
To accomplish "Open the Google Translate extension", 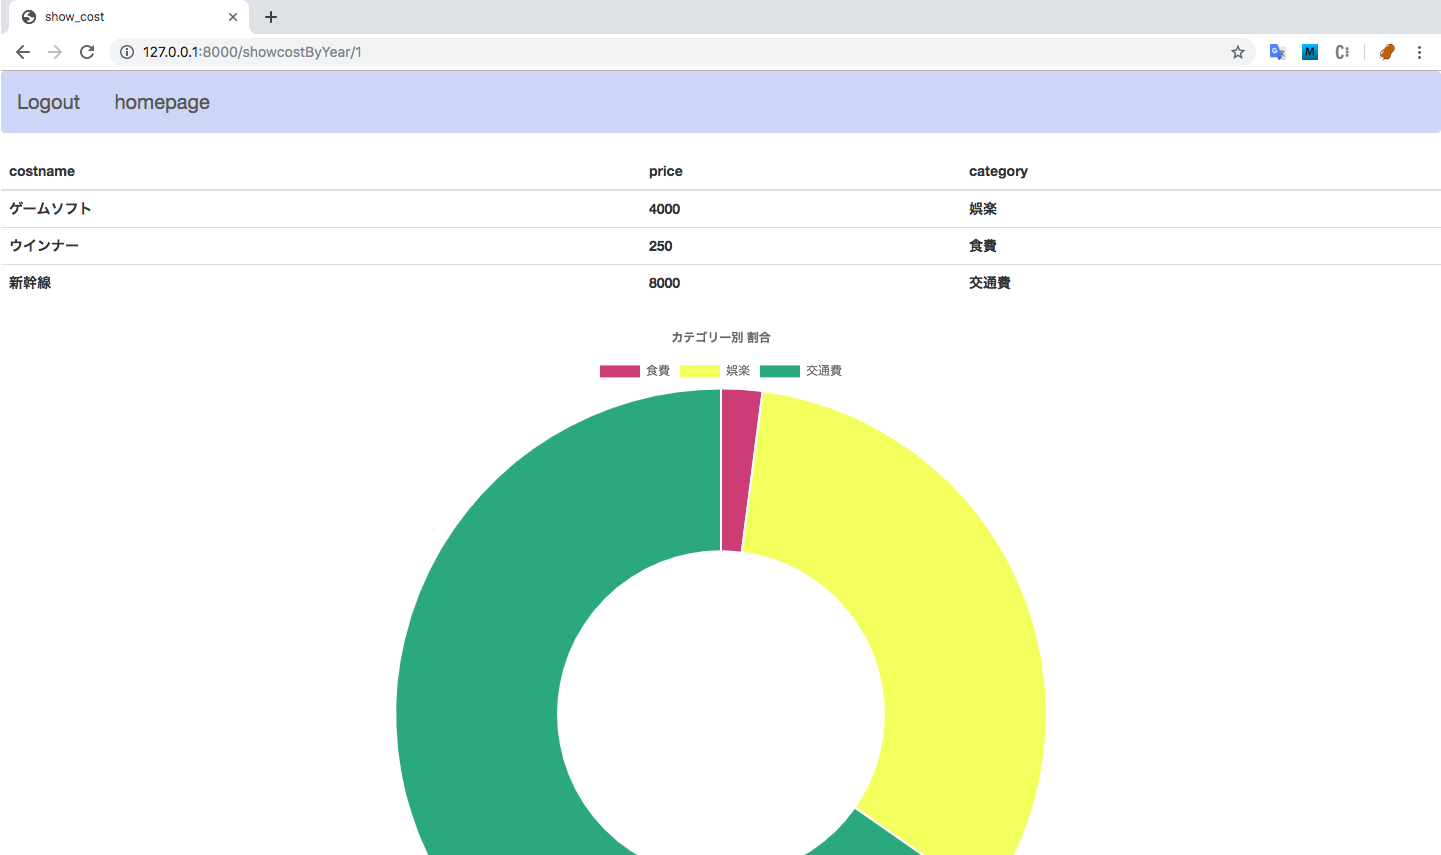I will pos(1277,52).
